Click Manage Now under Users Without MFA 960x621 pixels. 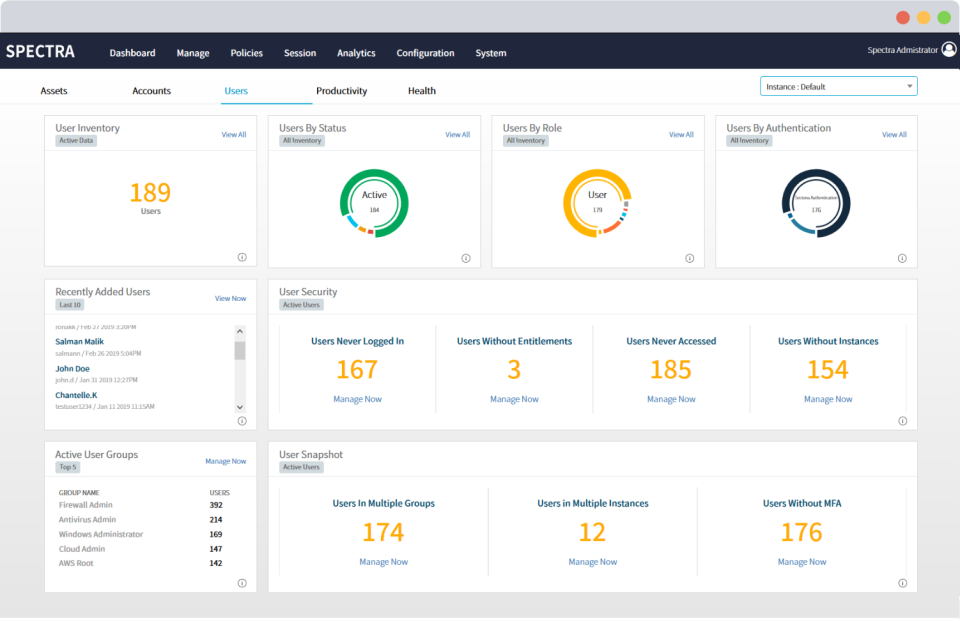[x=802, y=561]
